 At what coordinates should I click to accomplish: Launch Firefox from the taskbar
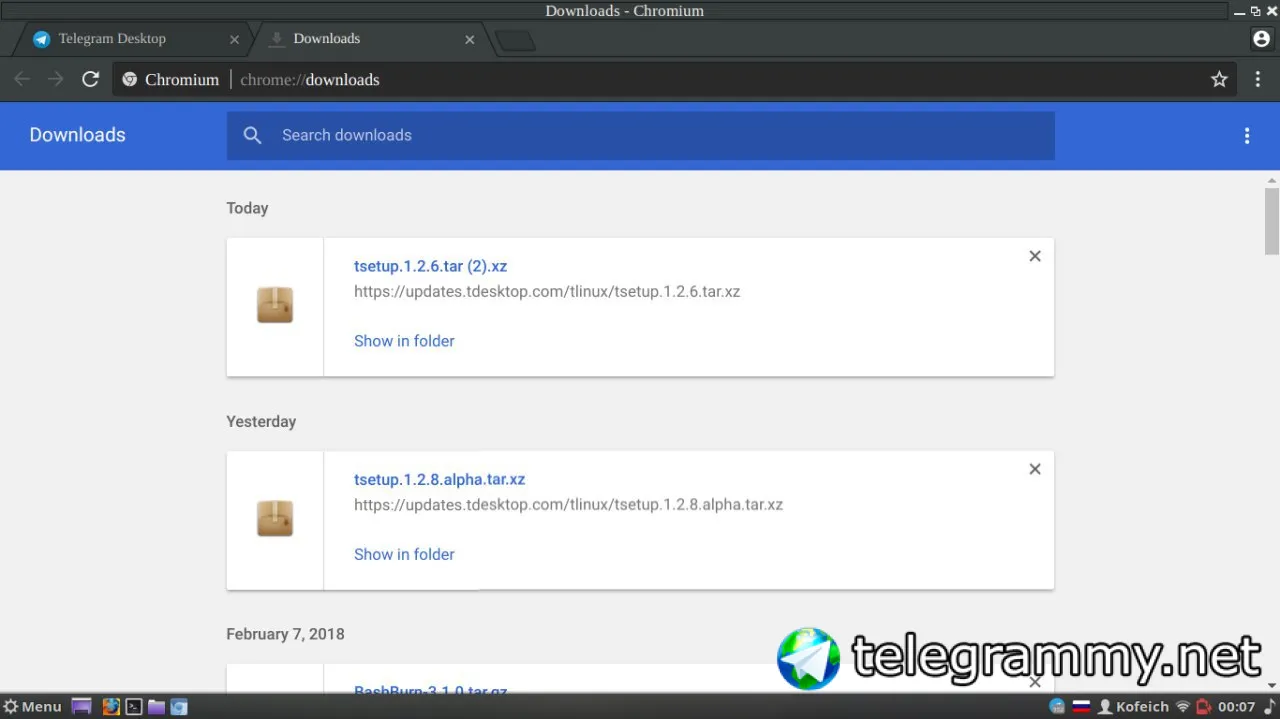pos(111,706)
